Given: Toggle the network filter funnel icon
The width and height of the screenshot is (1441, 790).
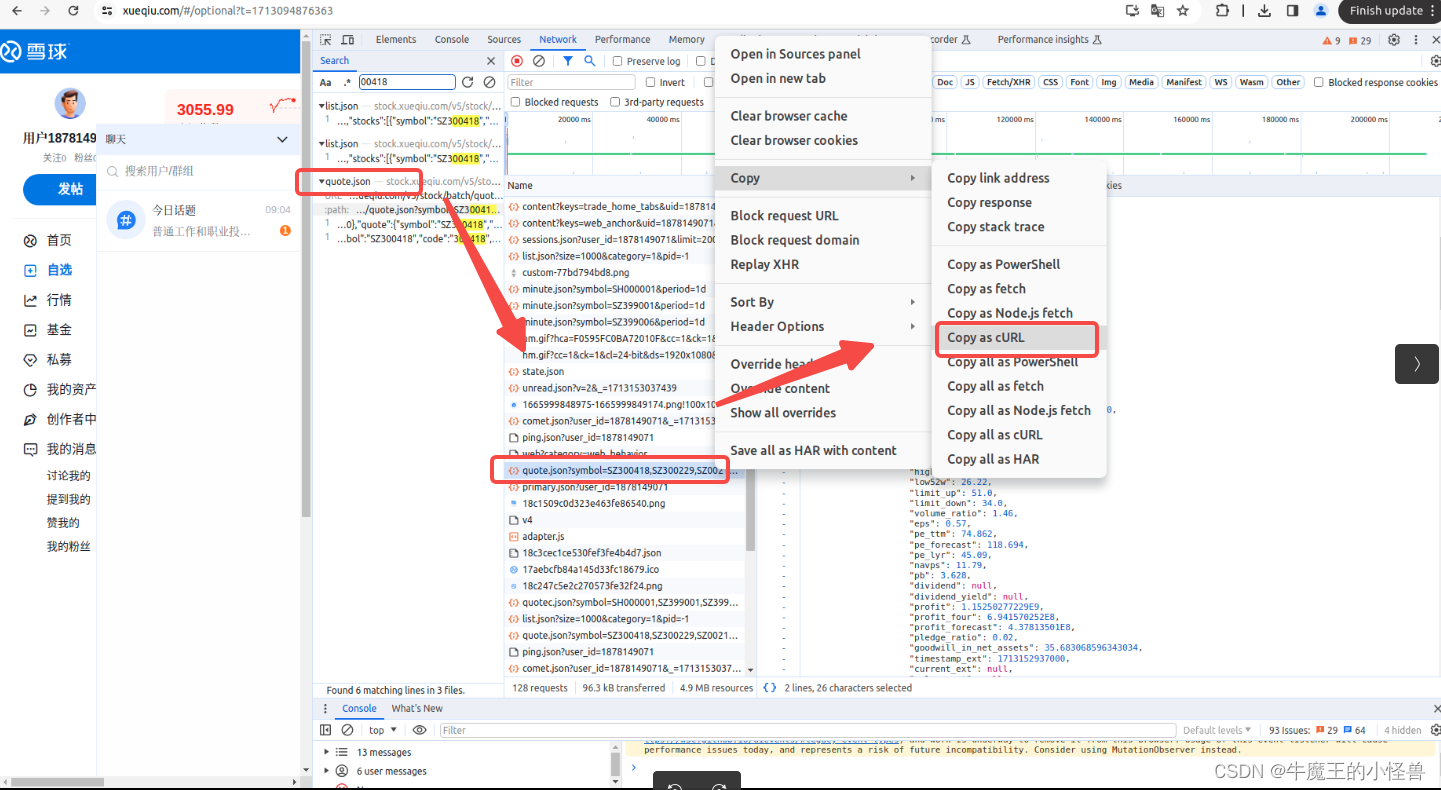Looking at the screenshot, I should click(x=568, y=61).
